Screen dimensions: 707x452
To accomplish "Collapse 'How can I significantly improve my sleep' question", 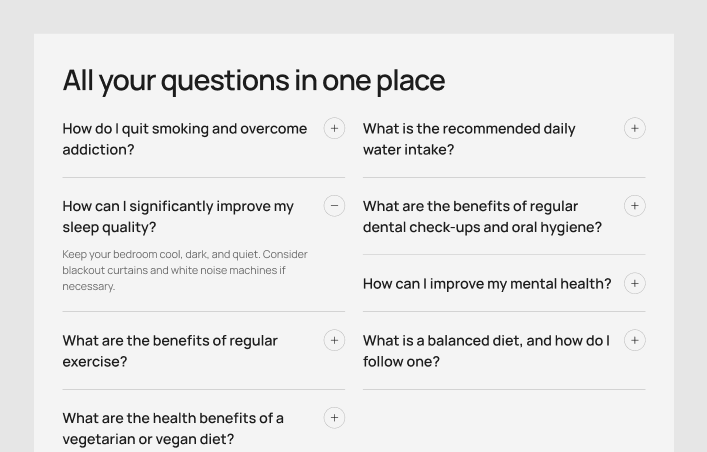I will pyautogui.click(x=178, y=216).
